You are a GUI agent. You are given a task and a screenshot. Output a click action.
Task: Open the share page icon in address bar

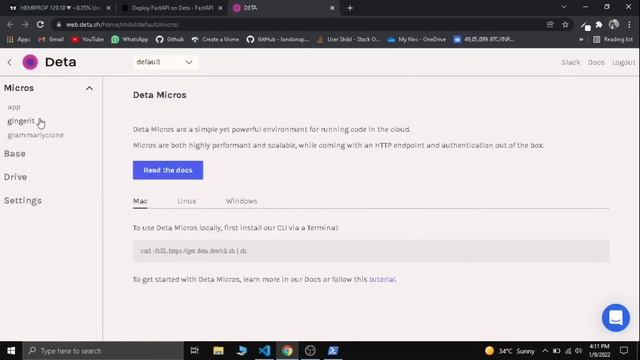click(550, 24)
